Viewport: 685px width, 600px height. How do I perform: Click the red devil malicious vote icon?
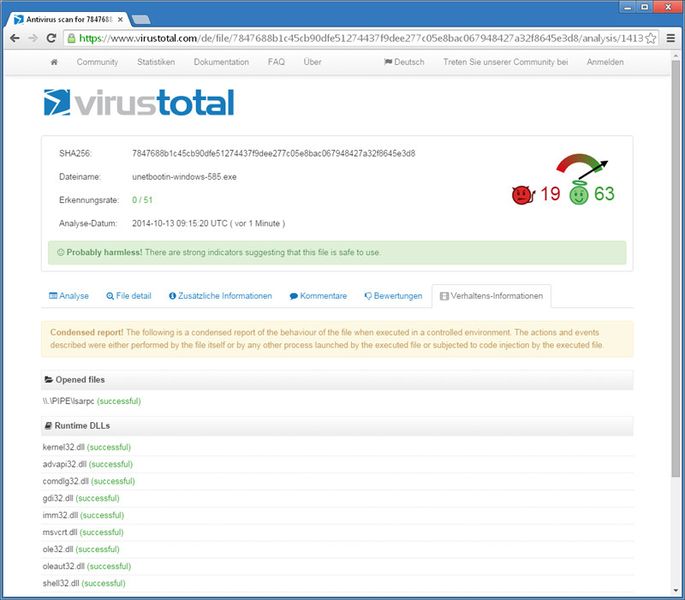pos(523,194)
